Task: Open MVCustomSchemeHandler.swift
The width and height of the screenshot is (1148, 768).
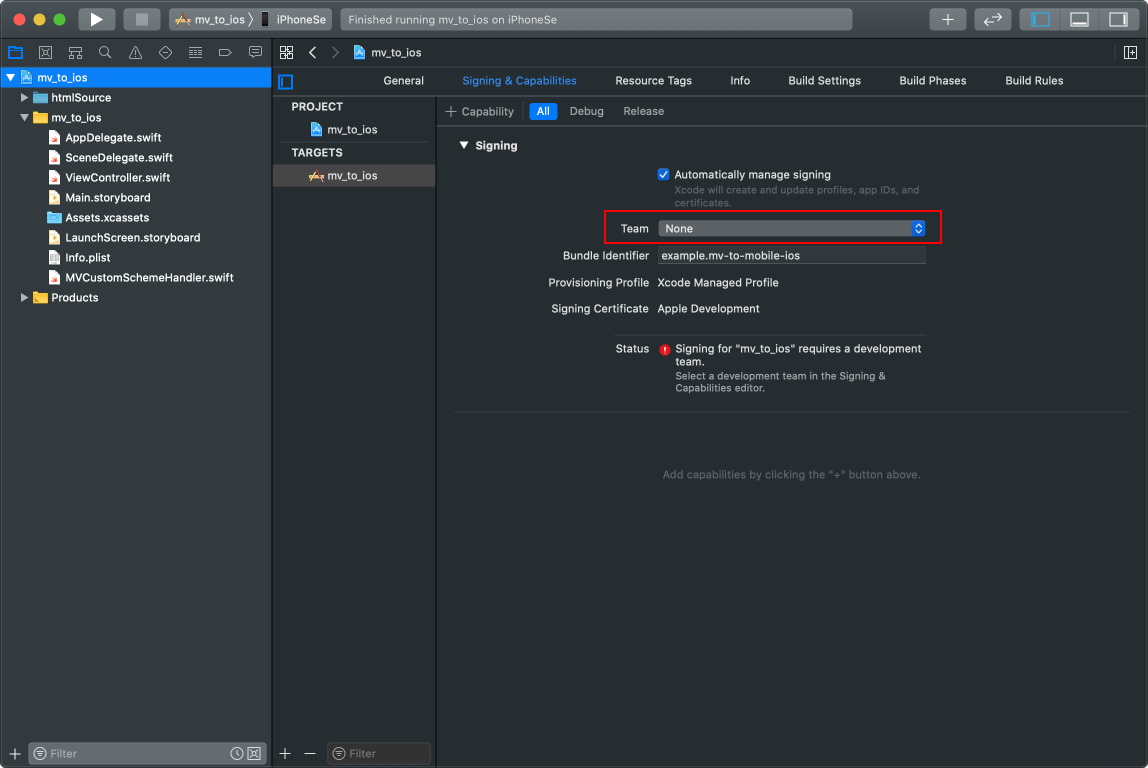Action: pos(149,277)
